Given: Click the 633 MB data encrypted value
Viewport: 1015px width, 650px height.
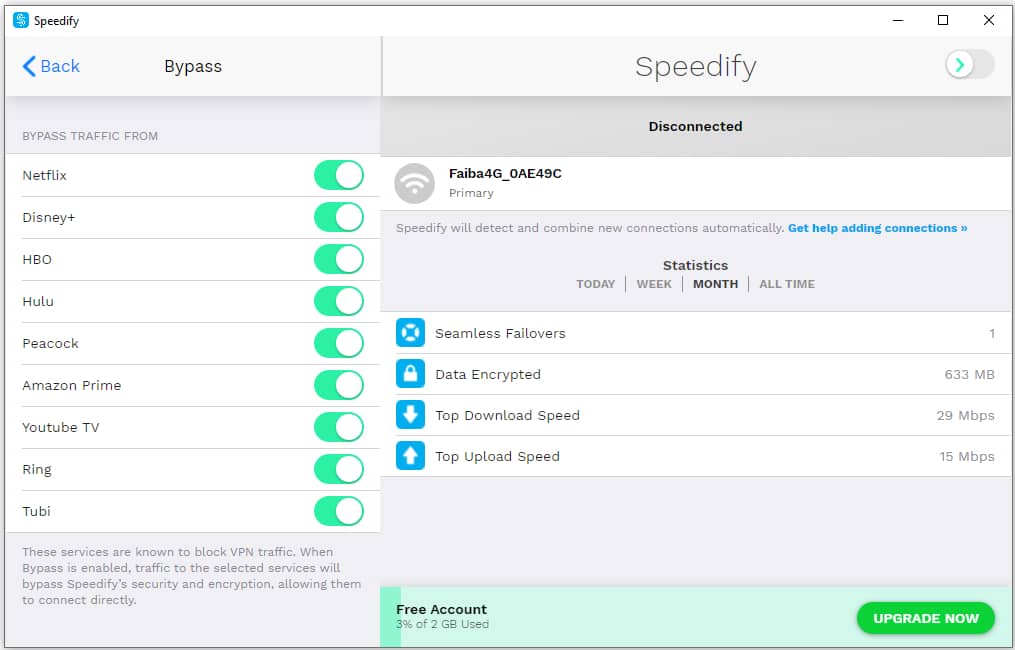Looking at the screenshot, I should pos(969,374).
